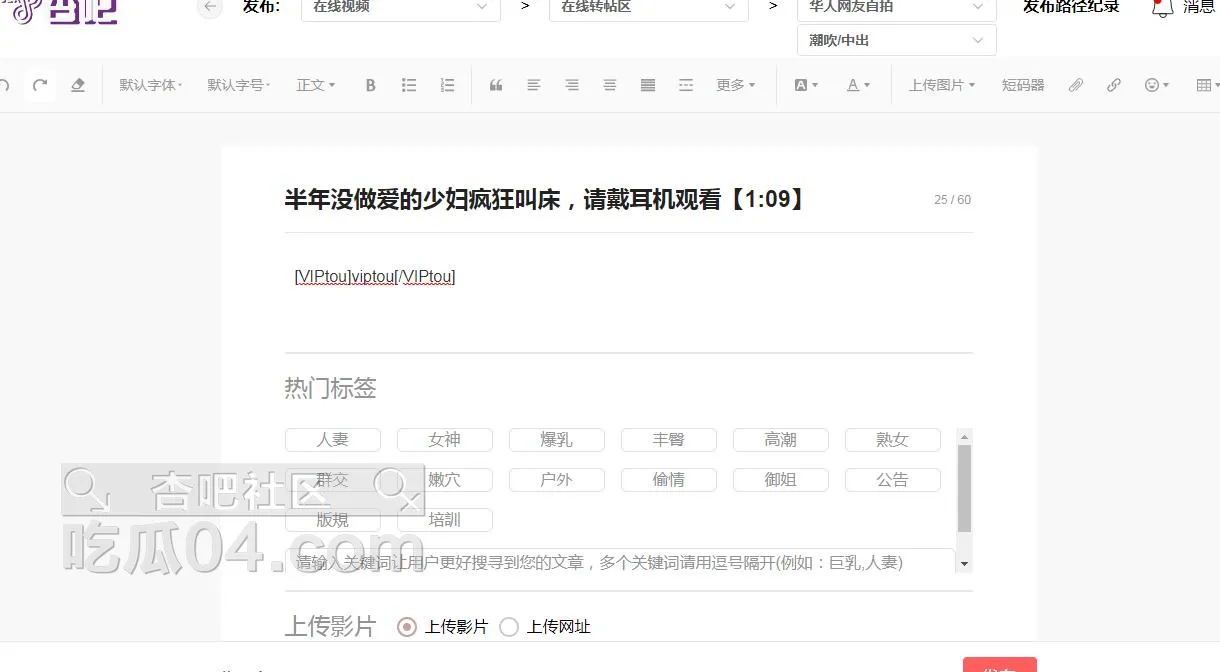Select the 上传影片 radio button
This screenshot has width=1220, height=672.
click(x=407, y=627)
